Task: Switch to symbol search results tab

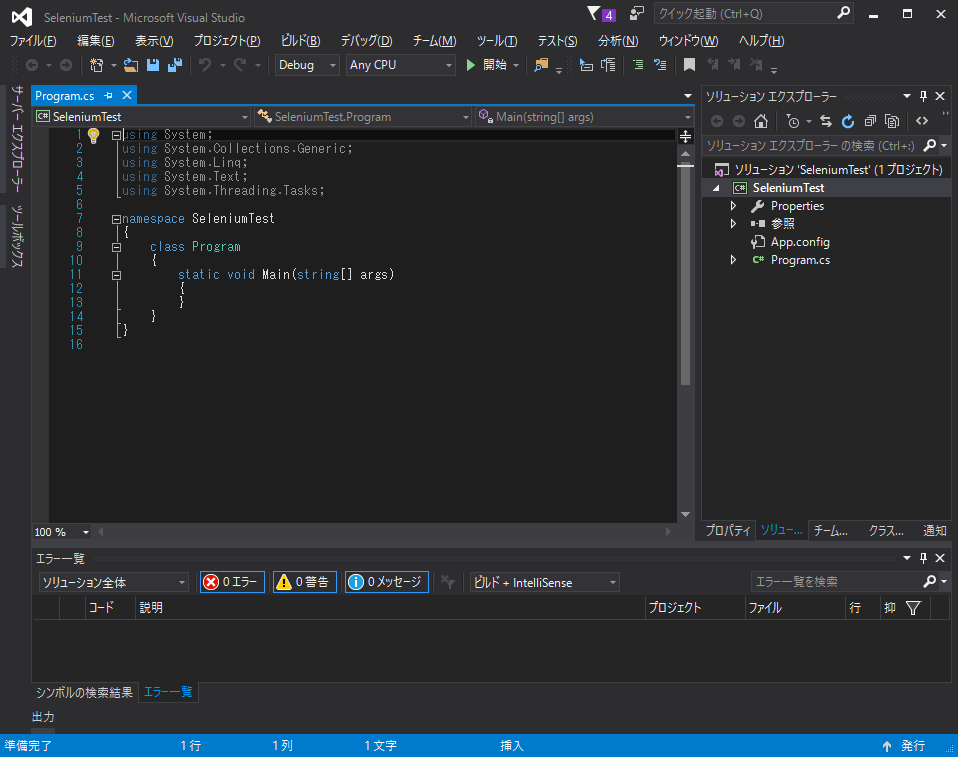Action: pyautogui.click(x=84, y=692)
